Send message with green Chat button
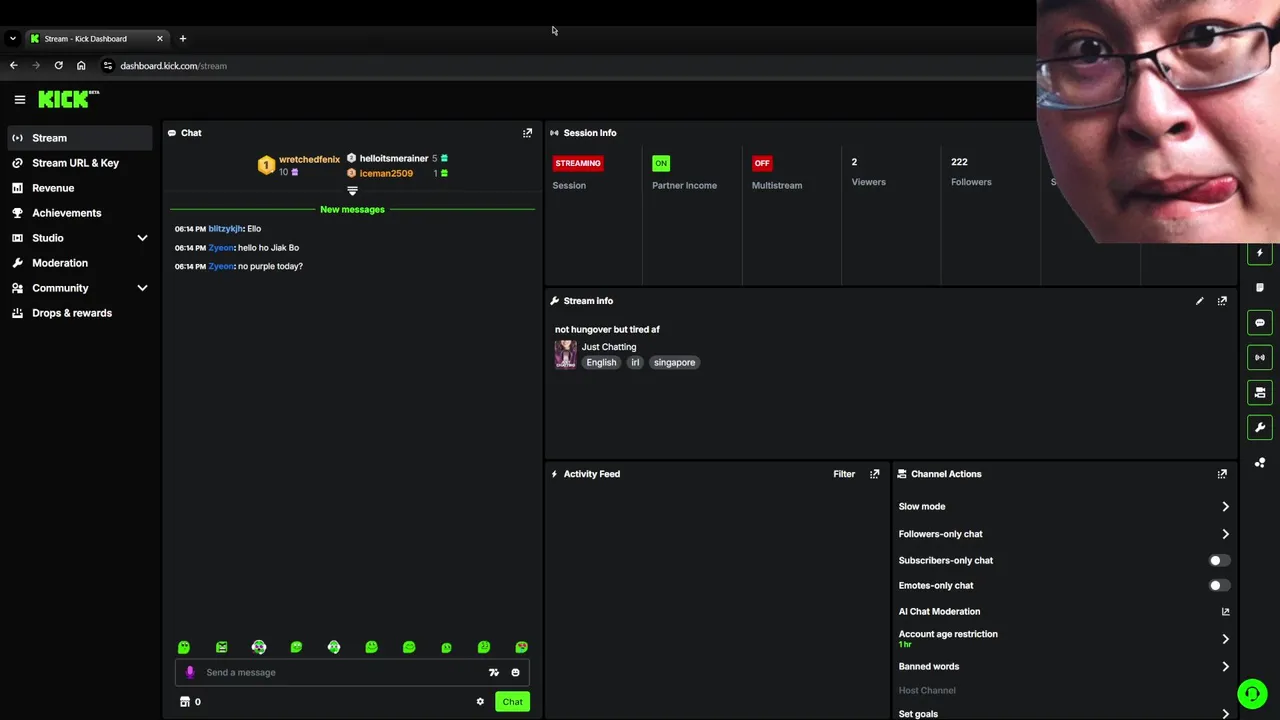Viewport: 1280px width, 720px height. coord(512,702)
